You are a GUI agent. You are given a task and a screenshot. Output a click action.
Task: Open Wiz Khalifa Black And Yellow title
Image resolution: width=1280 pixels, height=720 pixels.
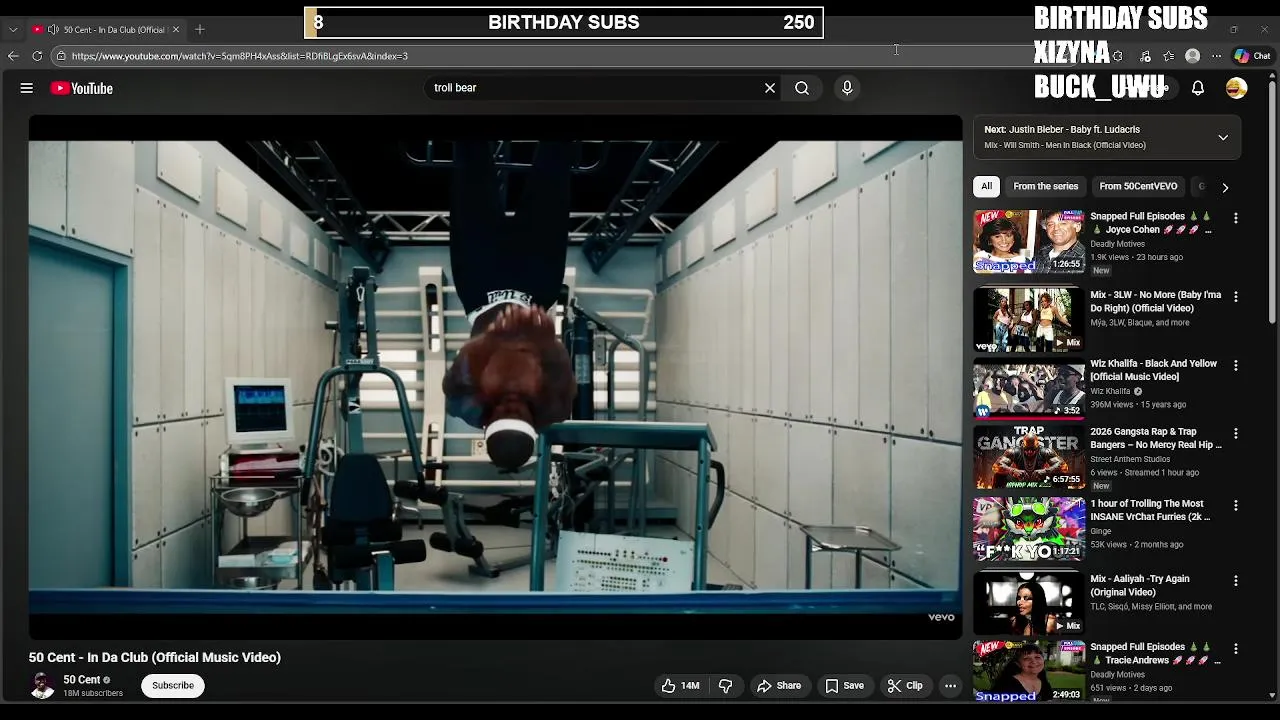click(x=1153, y=370)
